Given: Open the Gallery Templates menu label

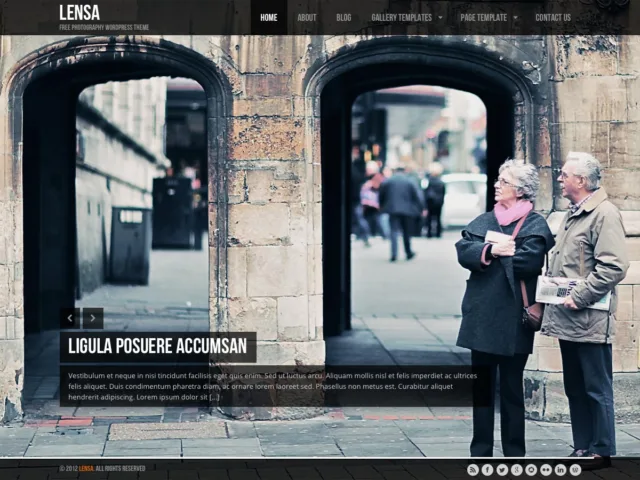Looking at the screenshot, I should coord(402,18).
